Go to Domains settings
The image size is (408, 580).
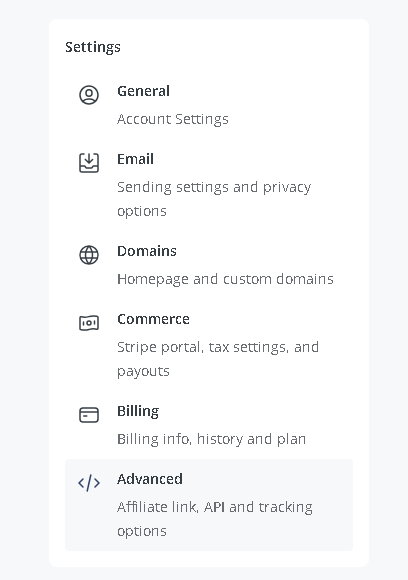209,264
